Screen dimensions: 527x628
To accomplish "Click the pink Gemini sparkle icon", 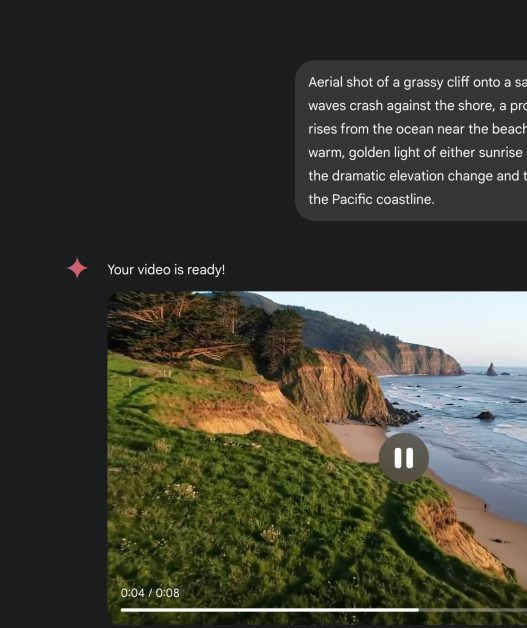I will (77, 268).
